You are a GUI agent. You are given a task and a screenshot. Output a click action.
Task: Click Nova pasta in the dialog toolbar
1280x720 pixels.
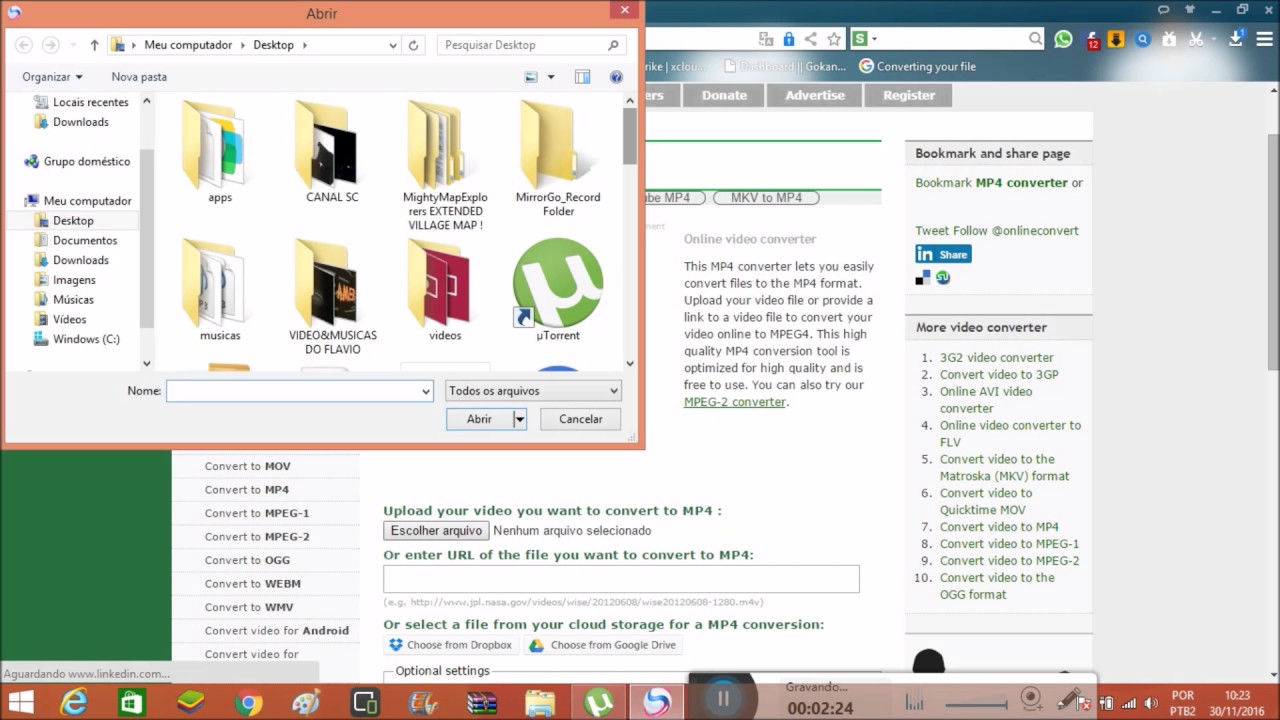139,77
